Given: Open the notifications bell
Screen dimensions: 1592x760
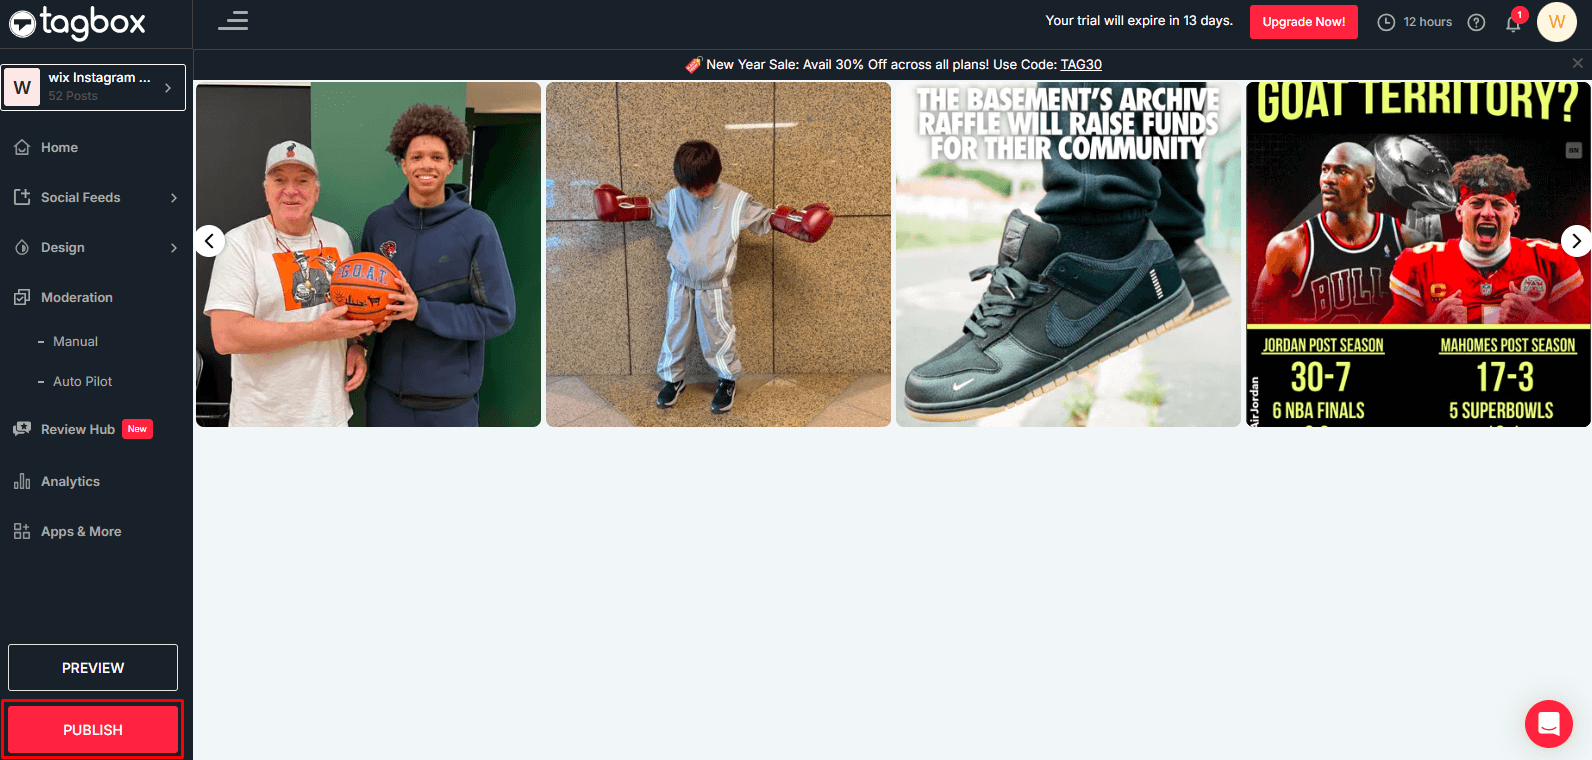Looking at the screenshot, I should coord(1513,23).
